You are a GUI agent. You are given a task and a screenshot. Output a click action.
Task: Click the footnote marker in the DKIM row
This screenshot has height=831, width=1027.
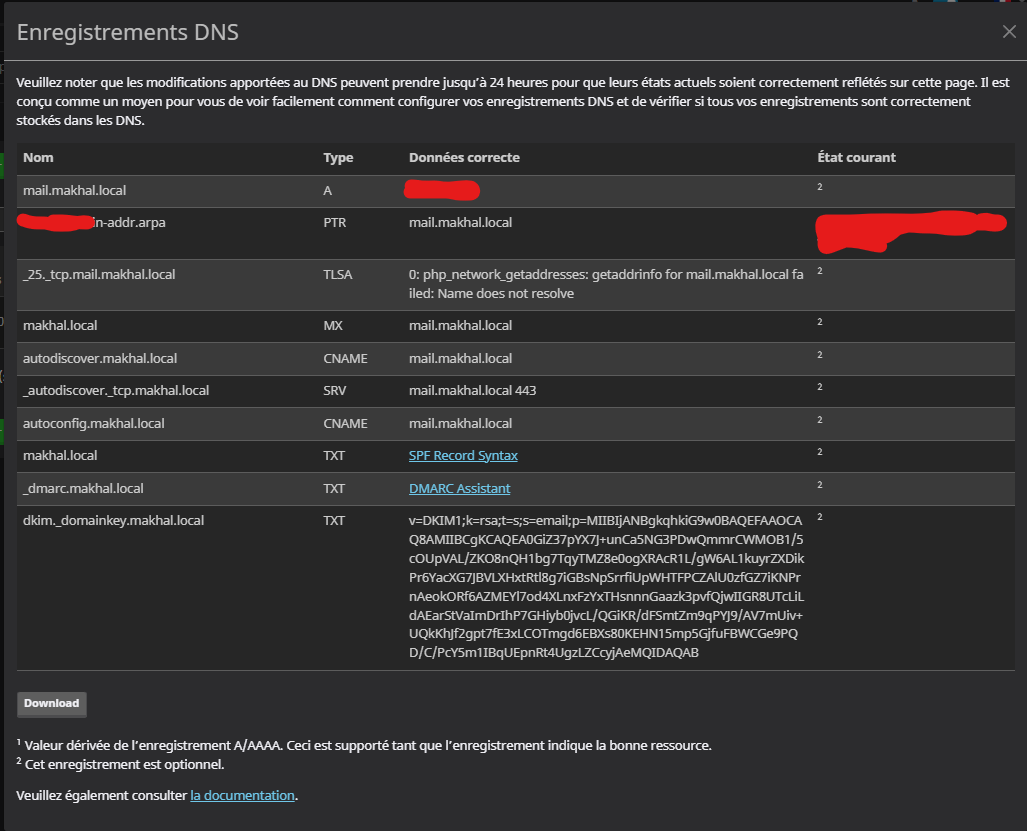pyautogui.click(x=819, y=517)
